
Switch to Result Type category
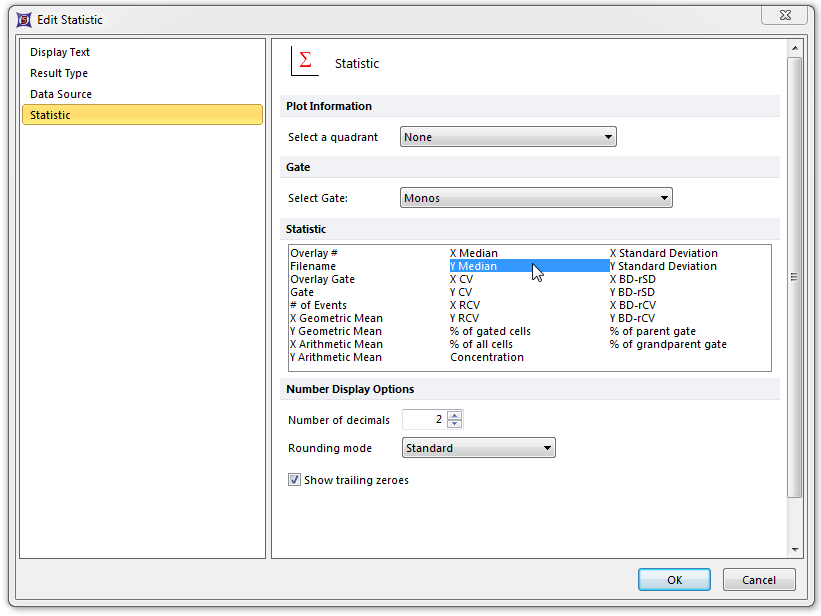coord(59,73)
